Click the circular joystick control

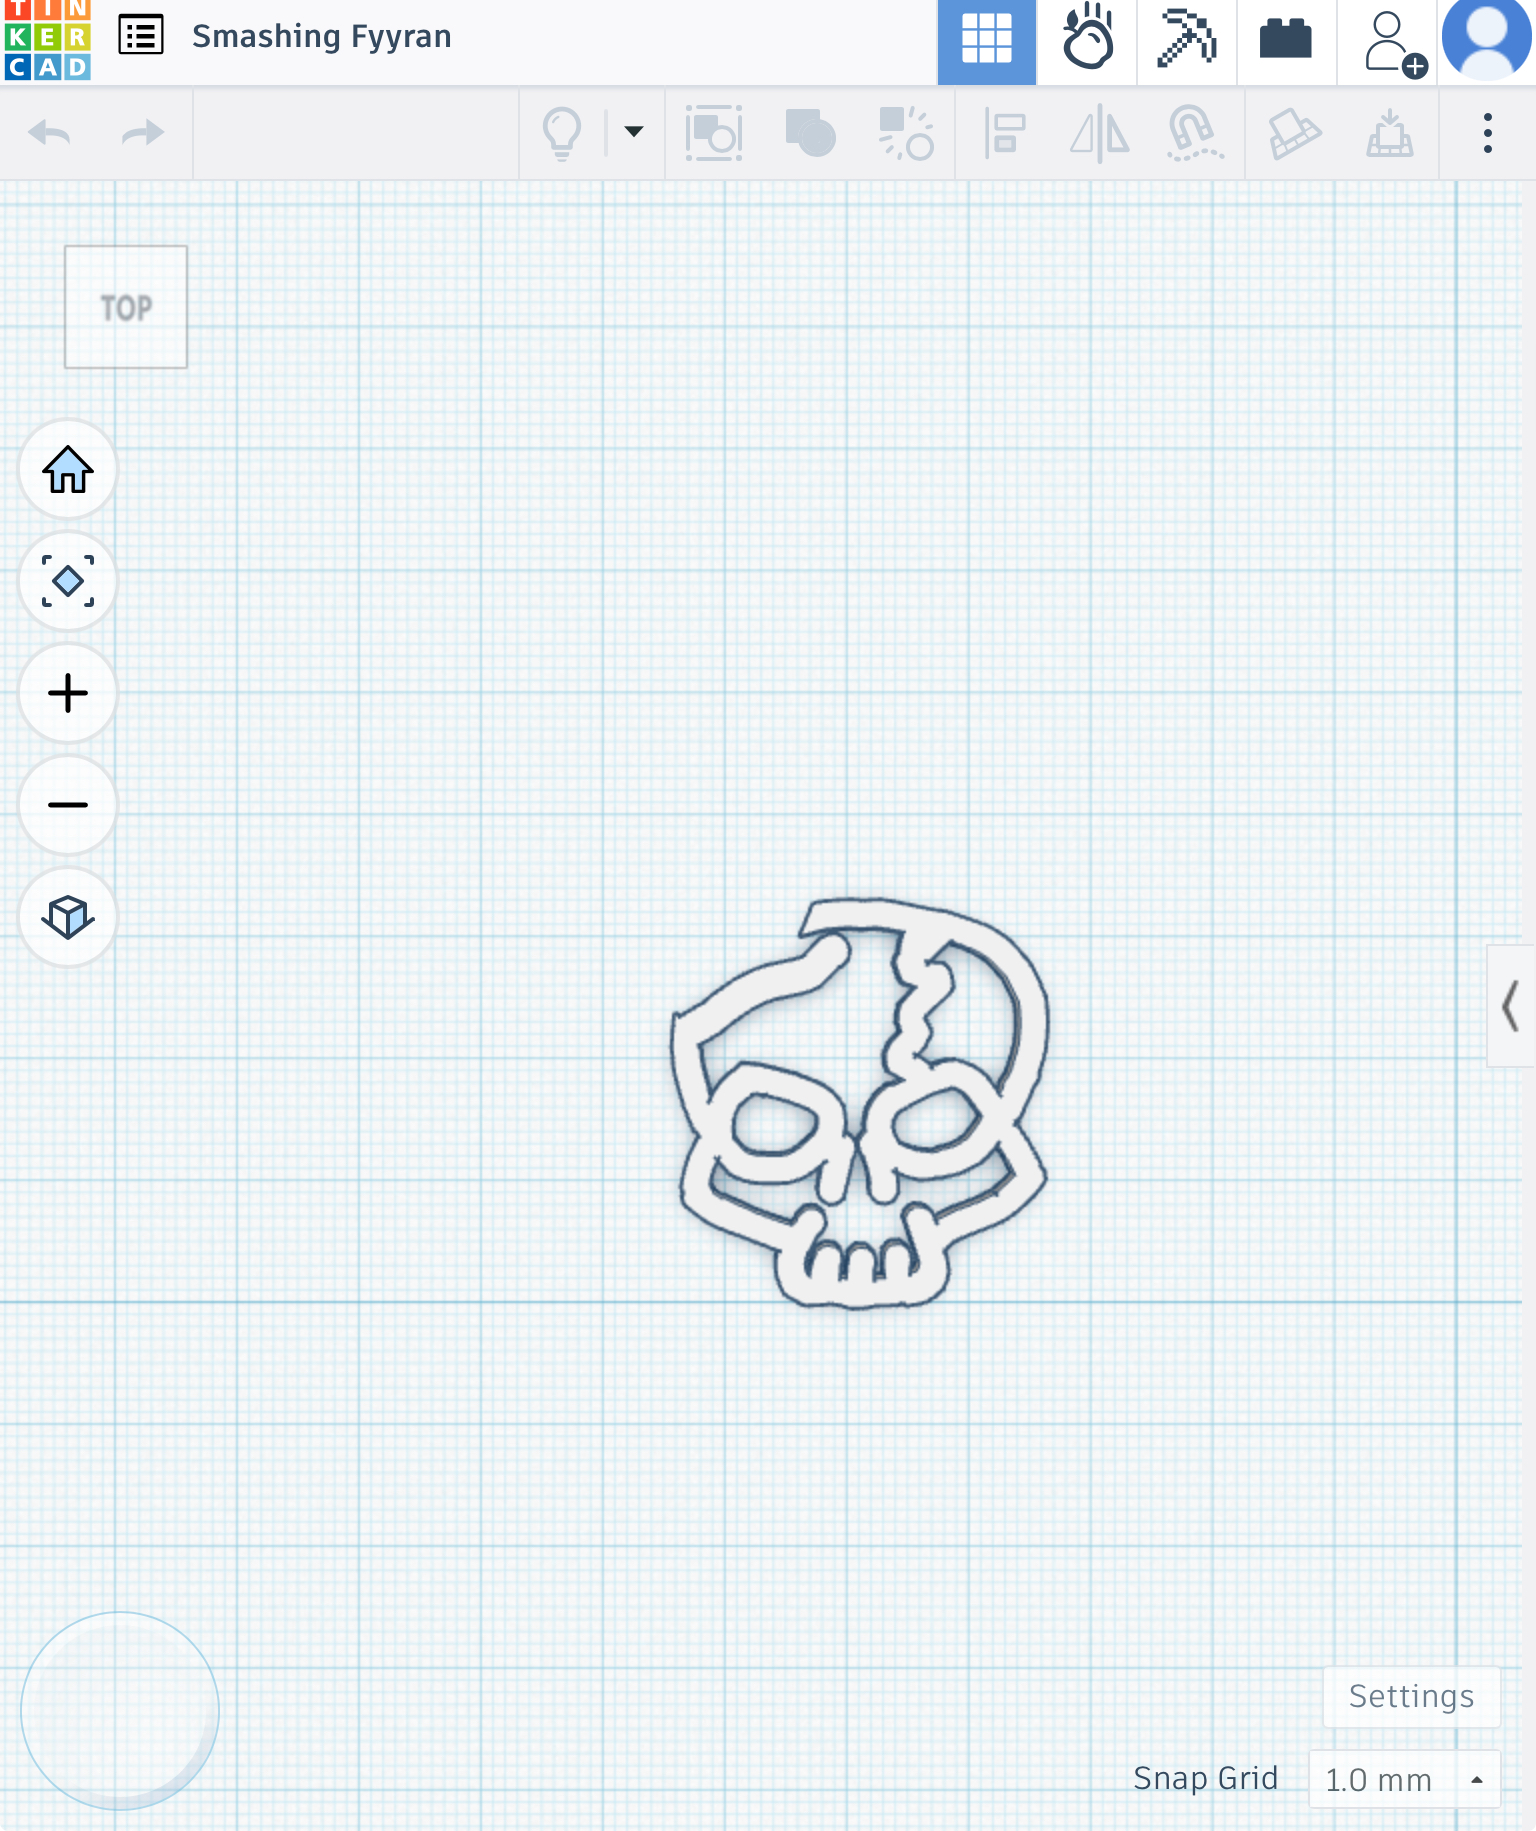tap(120, 1711)
